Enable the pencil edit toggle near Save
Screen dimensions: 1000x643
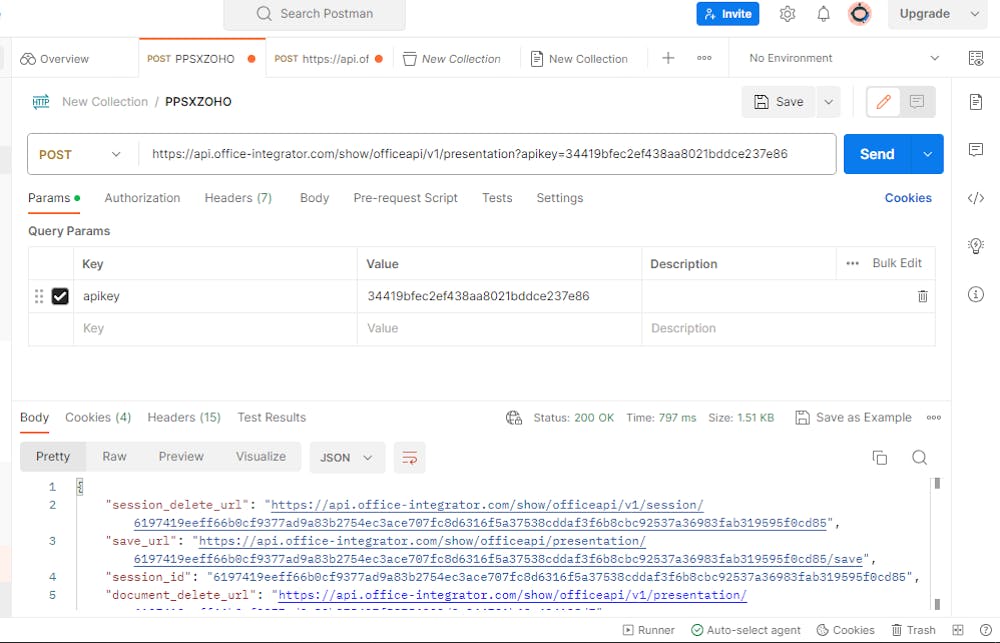click(x=883, y=101)
